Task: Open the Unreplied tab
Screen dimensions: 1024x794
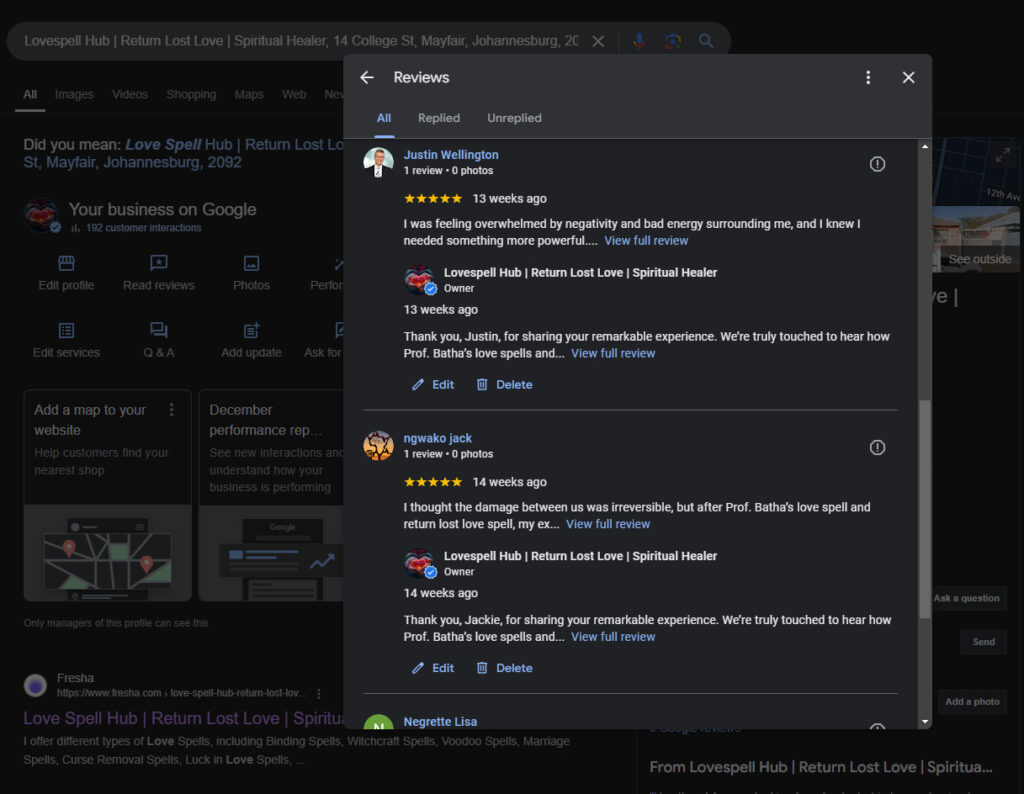Action: [514, 118]
